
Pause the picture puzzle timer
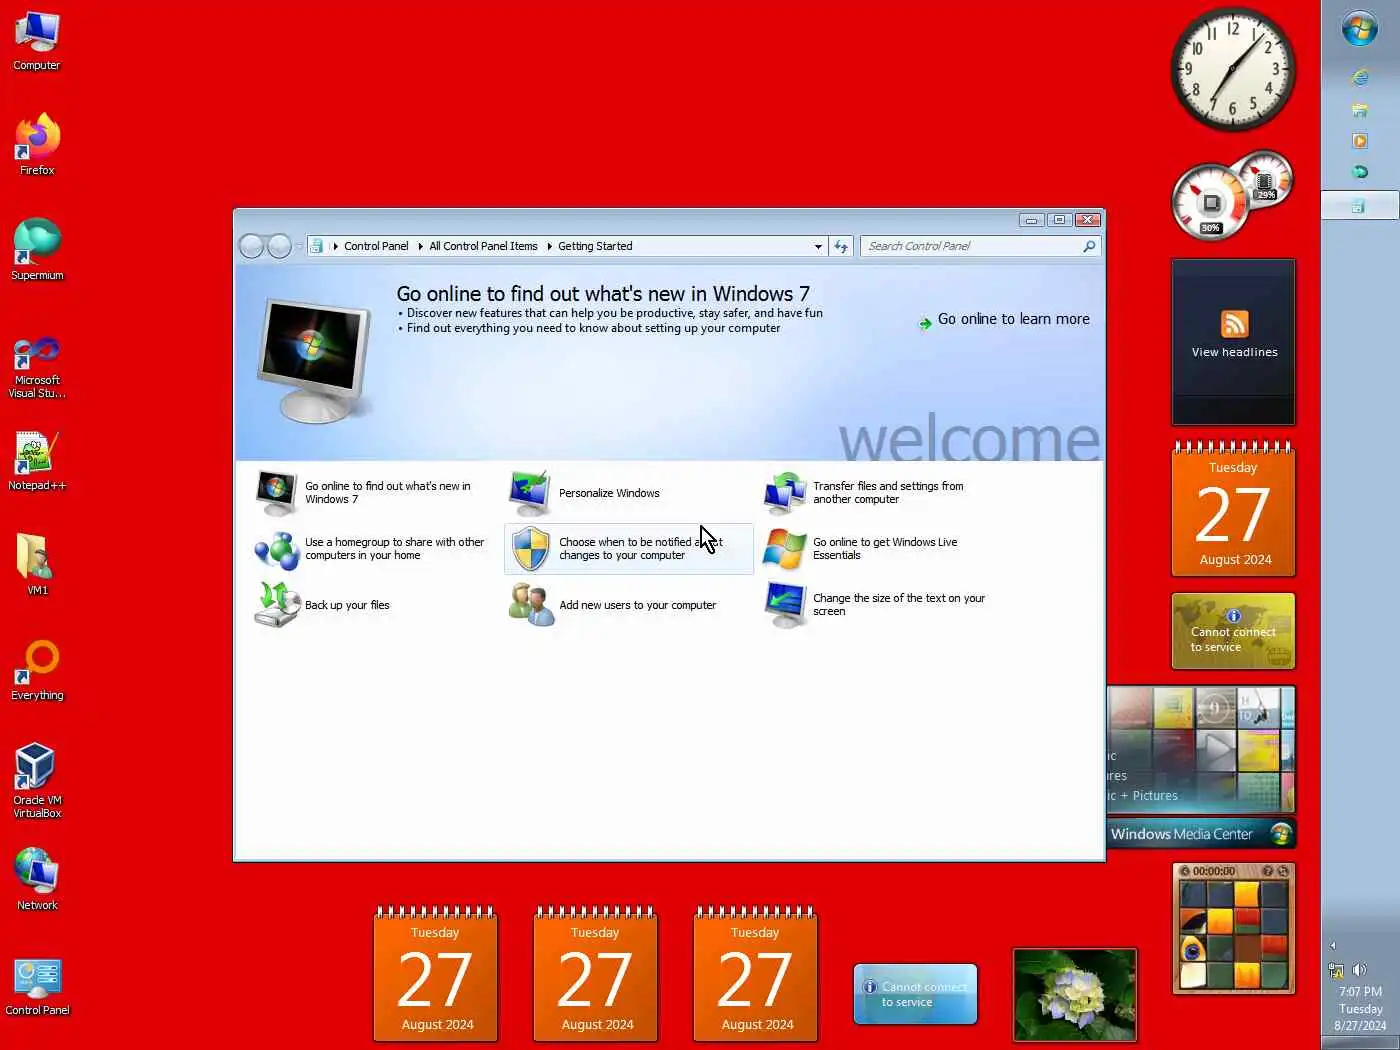tap(1186, 871)
